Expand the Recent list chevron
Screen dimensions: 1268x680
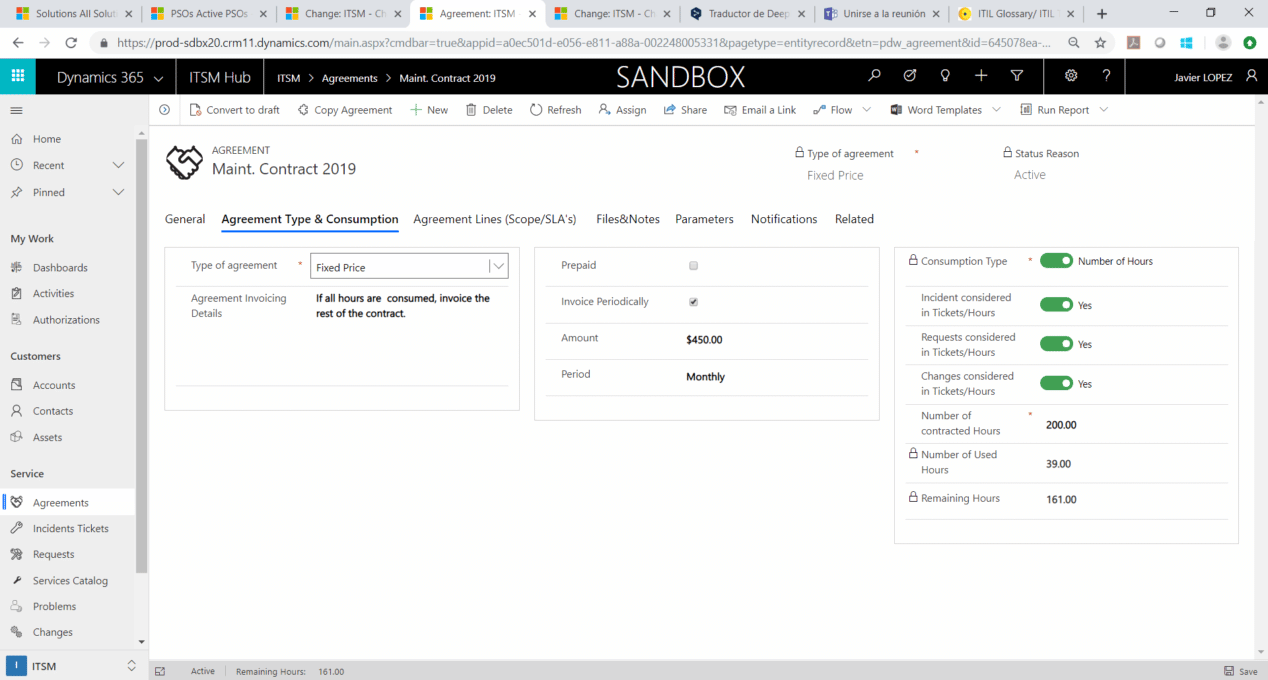pos(118,165)
